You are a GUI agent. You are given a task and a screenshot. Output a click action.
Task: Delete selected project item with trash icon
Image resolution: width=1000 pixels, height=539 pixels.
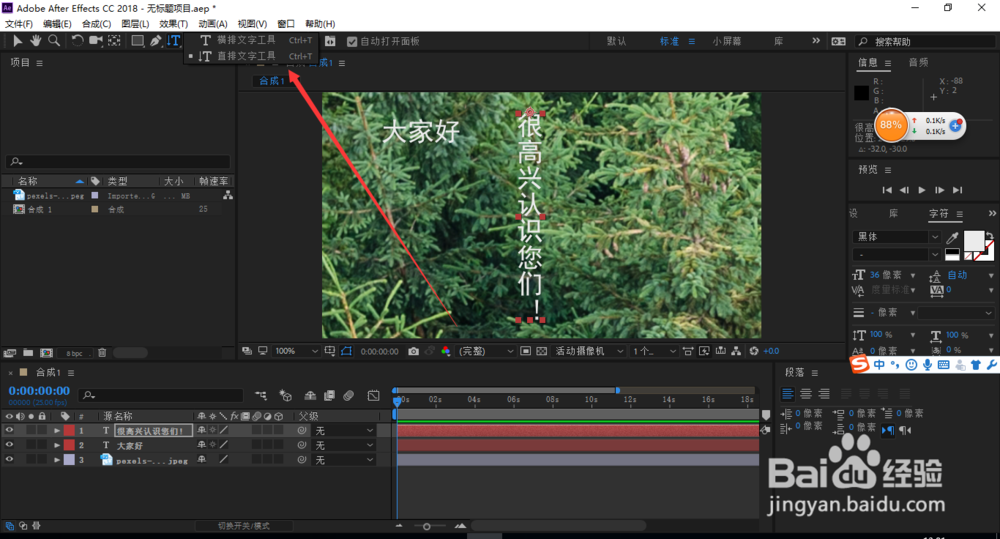[x=102, y=353]
